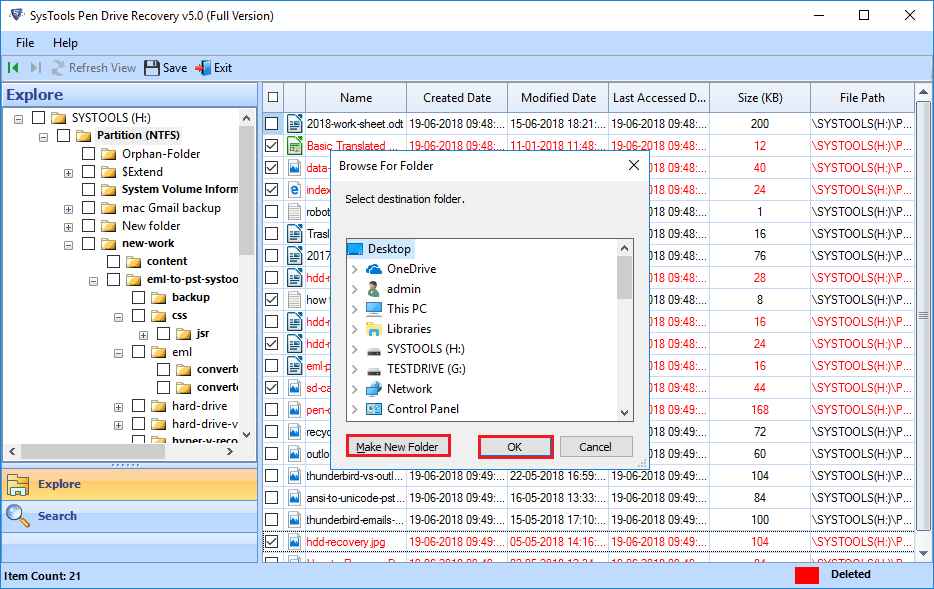
Task: Sort by Name column header
Action: click(356, 98)
